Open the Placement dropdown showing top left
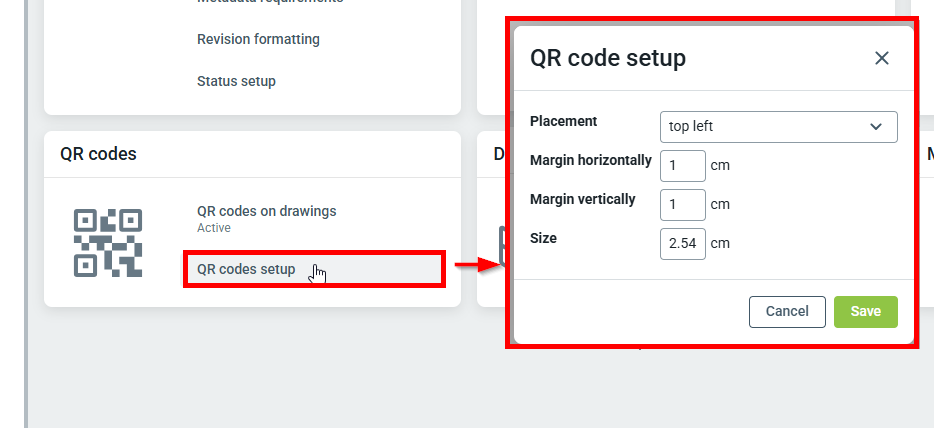This screenshot has width=934, height=428. [778, 127]
